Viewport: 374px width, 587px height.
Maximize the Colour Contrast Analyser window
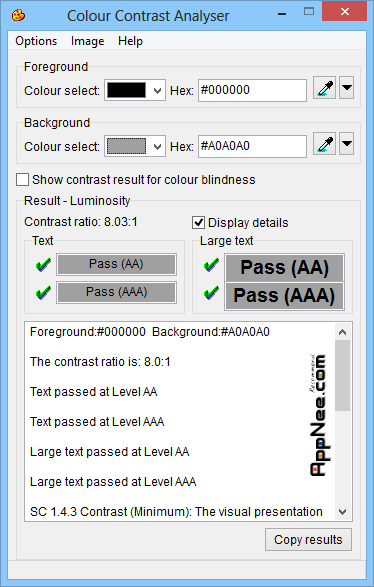point(309,12)
